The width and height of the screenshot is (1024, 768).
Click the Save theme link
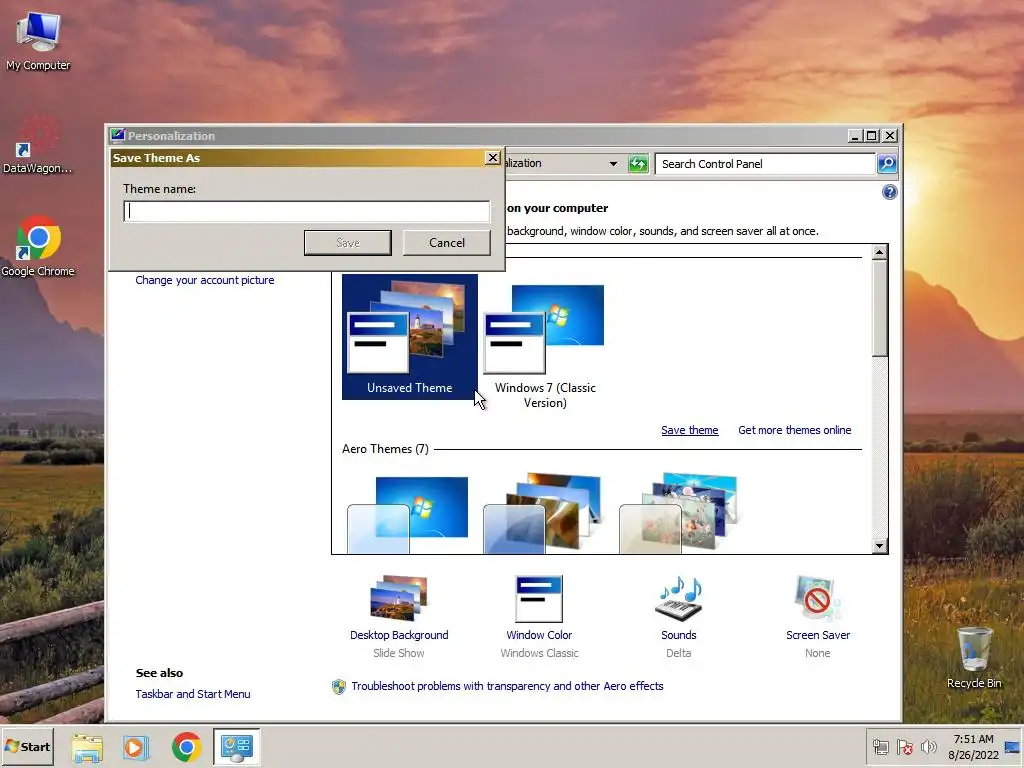click(690, 430)
